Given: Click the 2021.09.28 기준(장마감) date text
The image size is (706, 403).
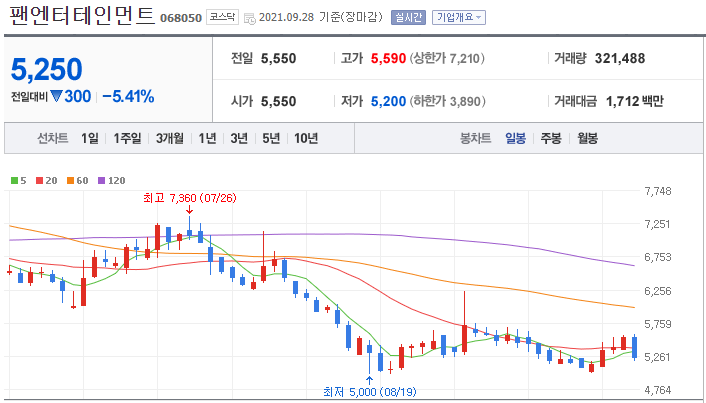Looking at the screenshot, I should 321,18.
